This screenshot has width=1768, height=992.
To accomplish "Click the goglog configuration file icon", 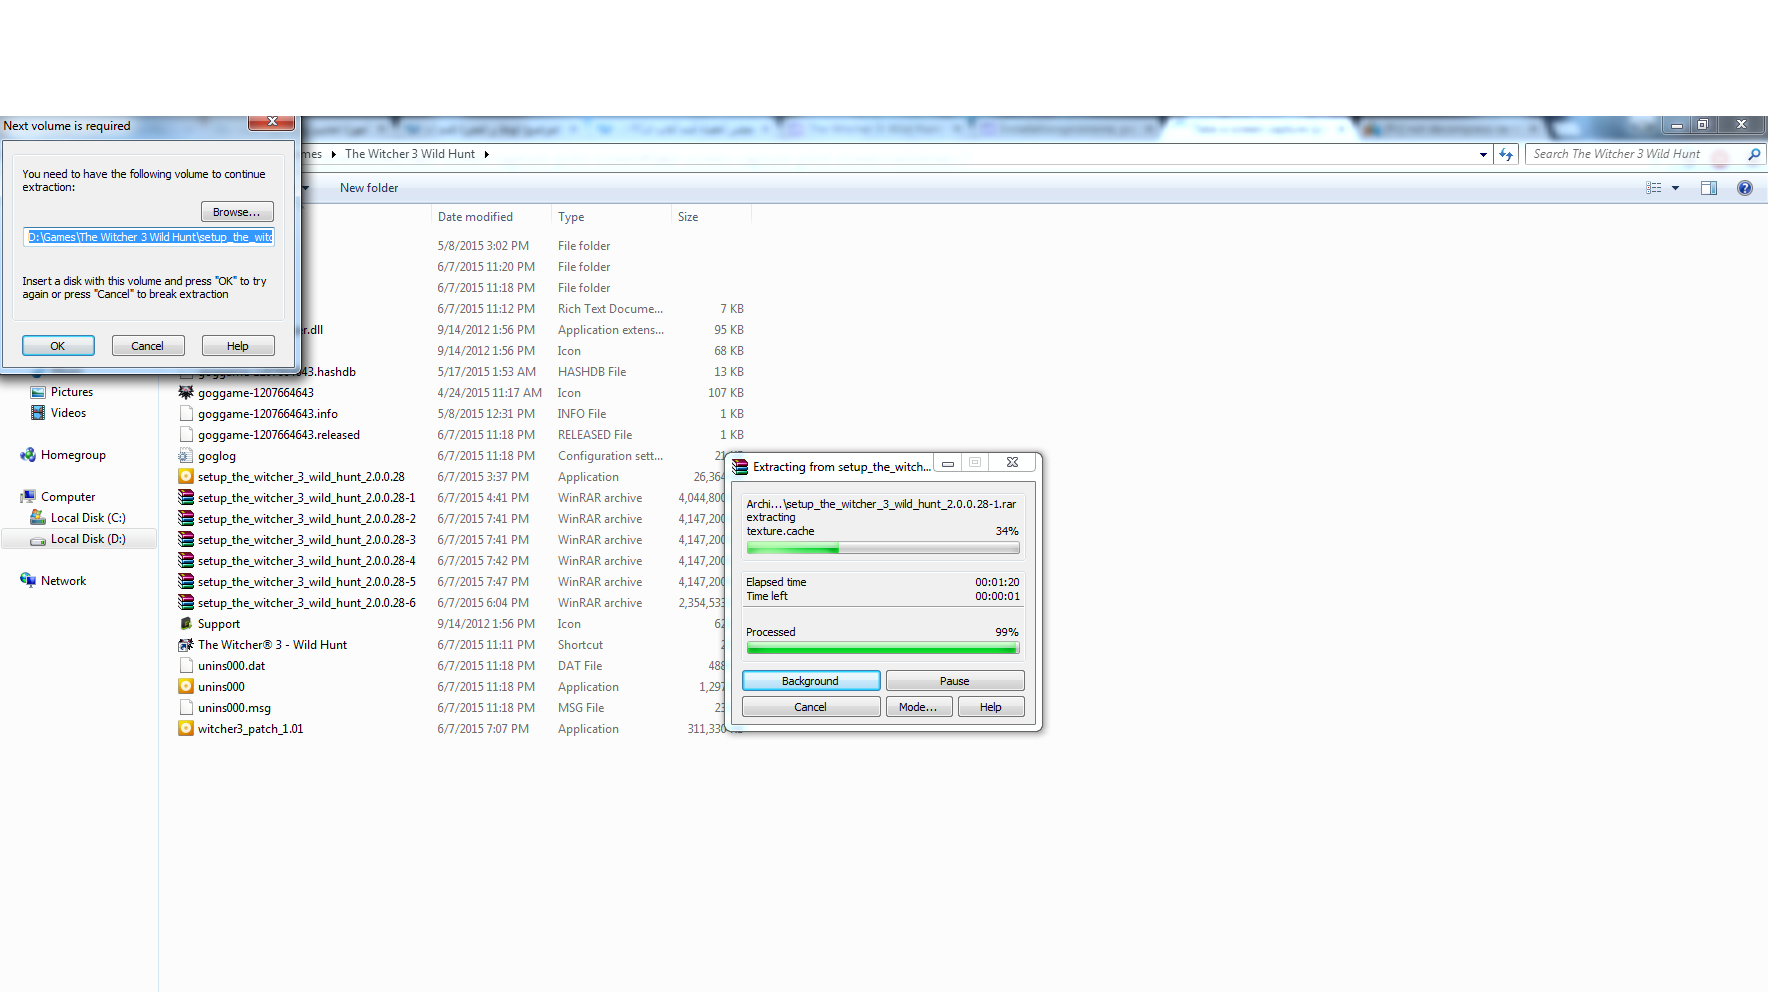I will point(186,456).
